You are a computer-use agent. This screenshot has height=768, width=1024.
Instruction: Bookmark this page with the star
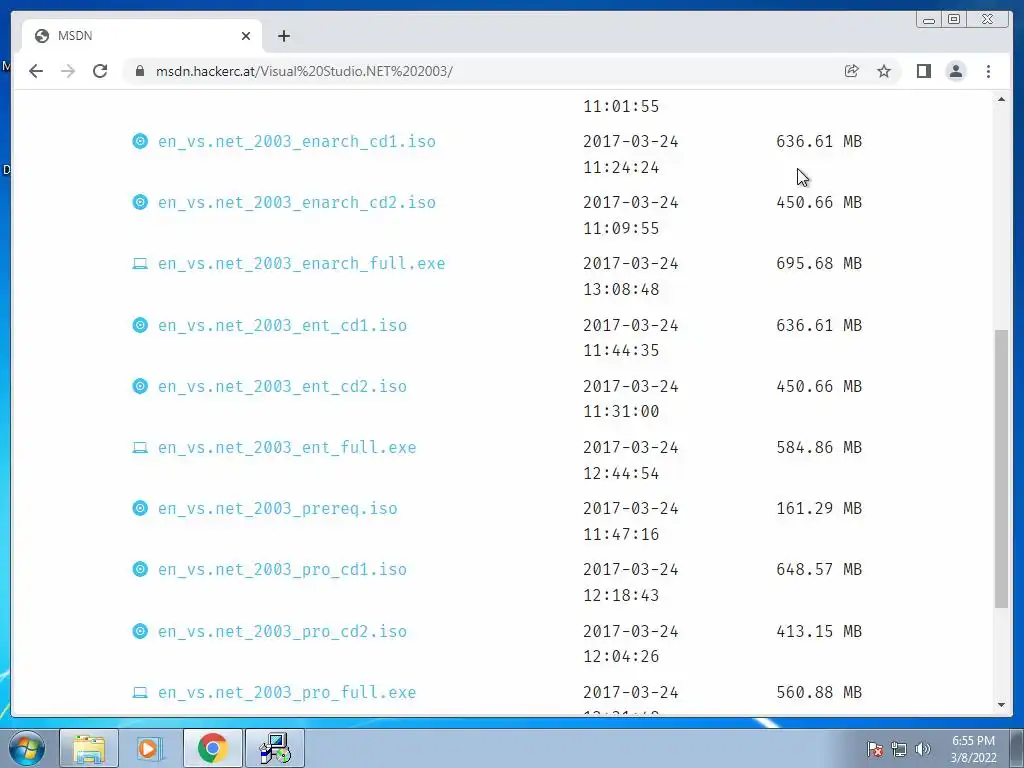pos(884,71)
